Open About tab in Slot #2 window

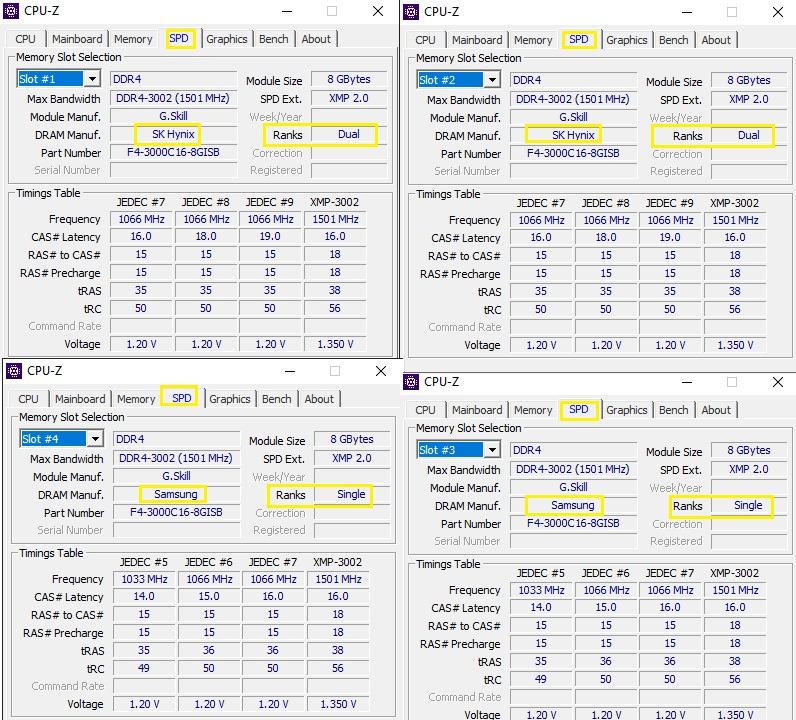716,40
